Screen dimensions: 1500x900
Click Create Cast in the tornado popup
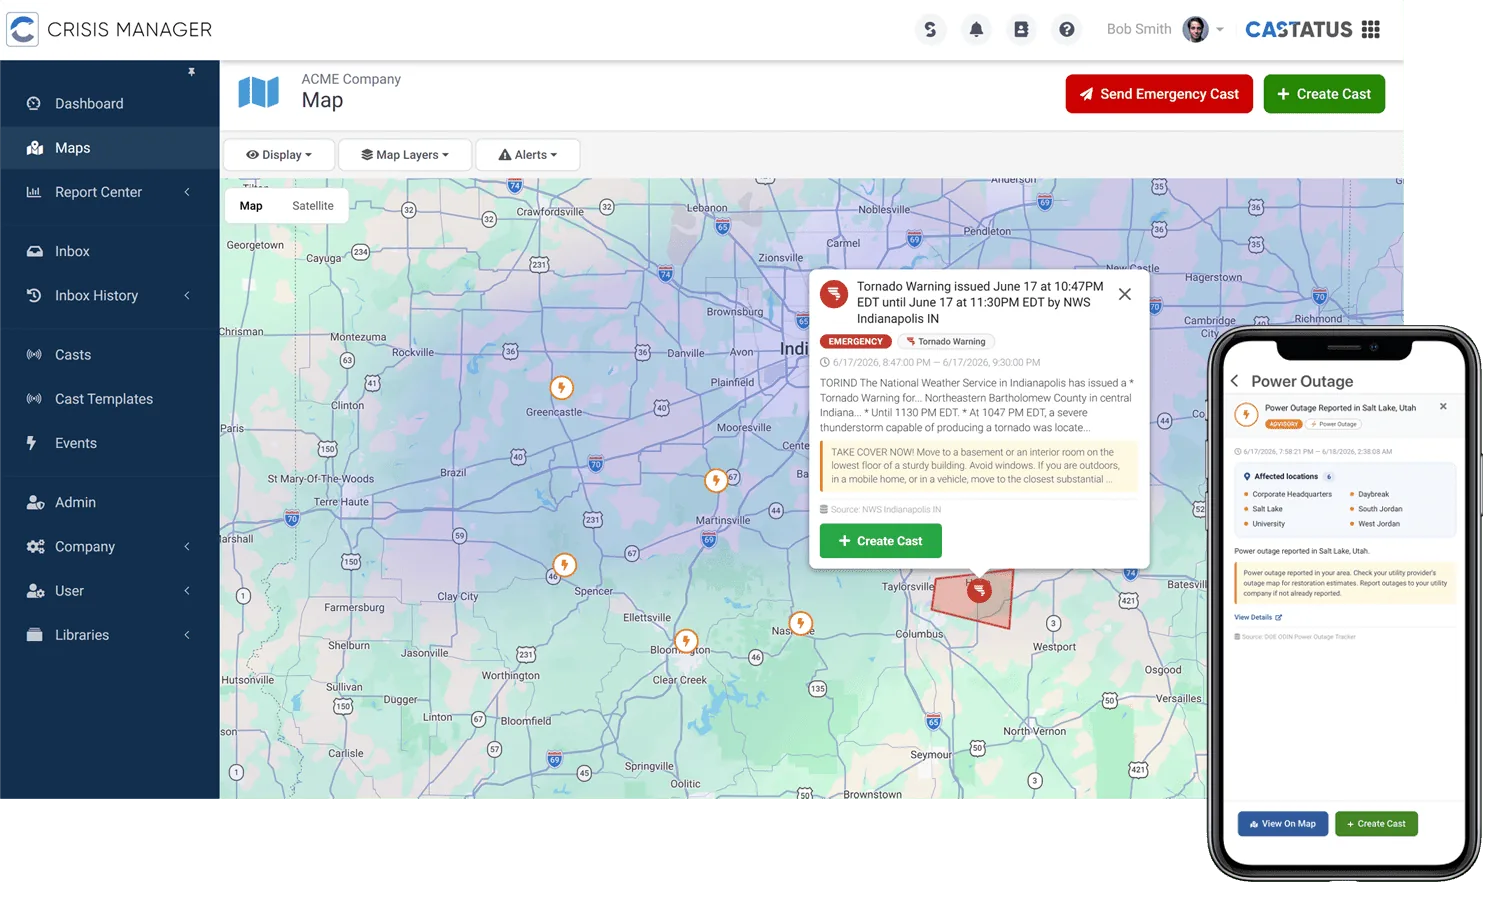point(881,541)
